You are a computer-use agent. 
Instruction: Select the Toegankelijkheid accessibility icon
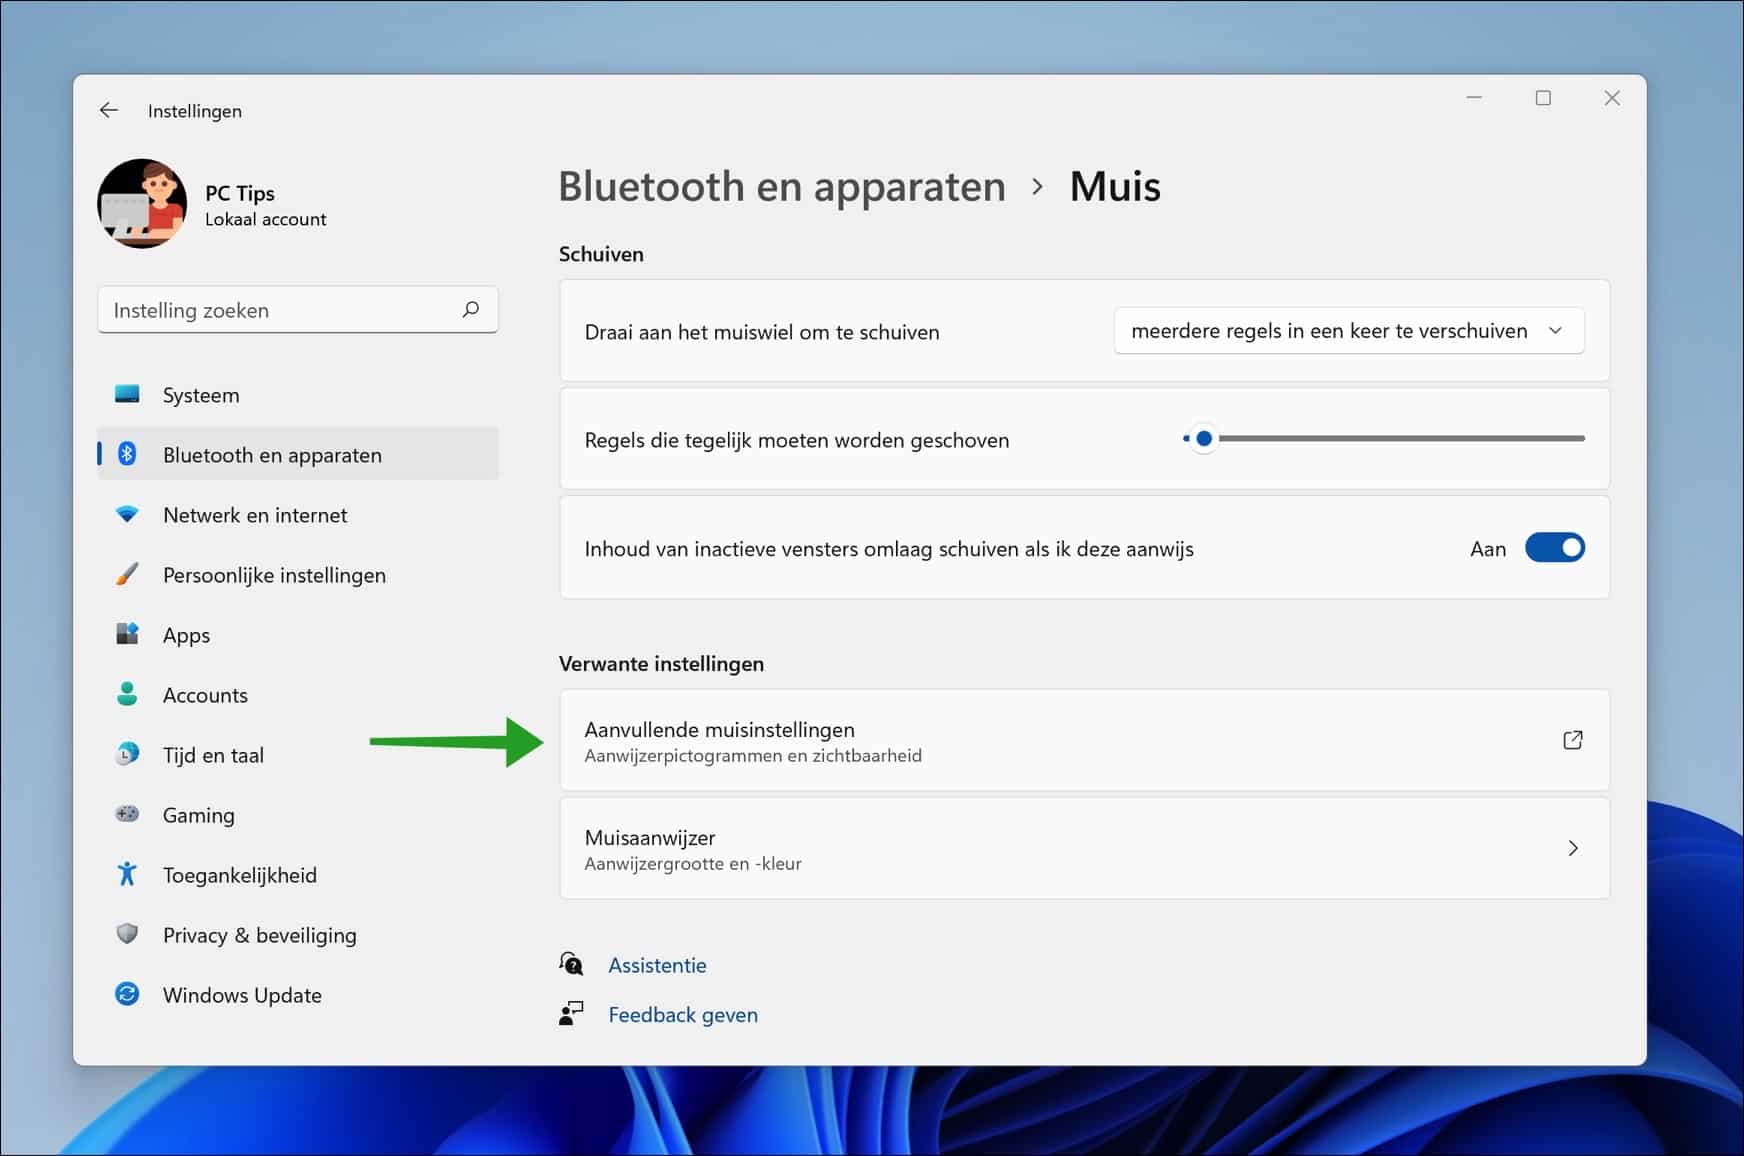[x=128, y=874]
